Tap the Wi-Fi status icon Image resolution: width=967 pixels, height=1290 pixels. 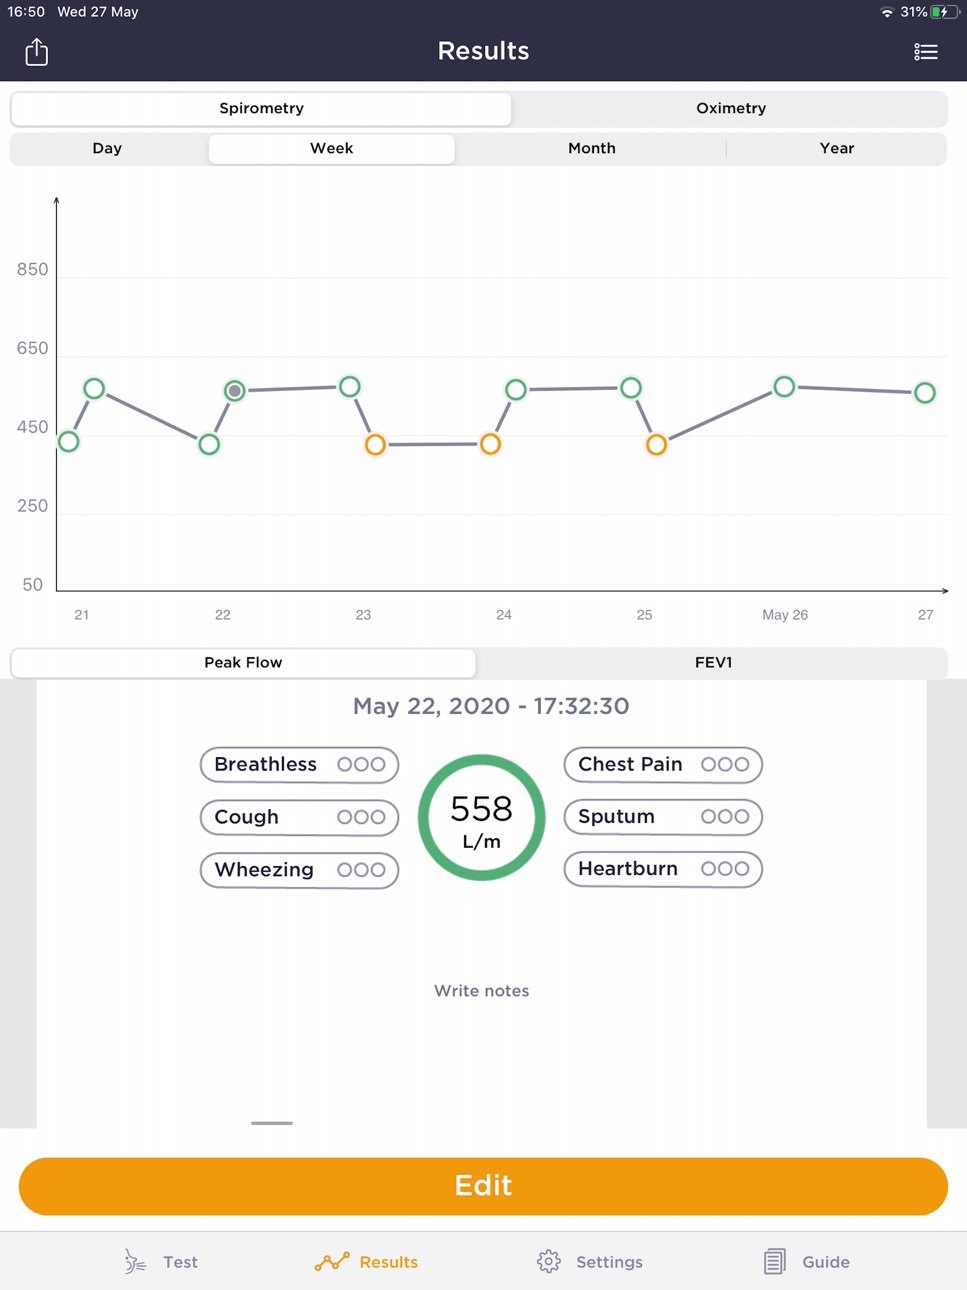[x=887, y=12]
